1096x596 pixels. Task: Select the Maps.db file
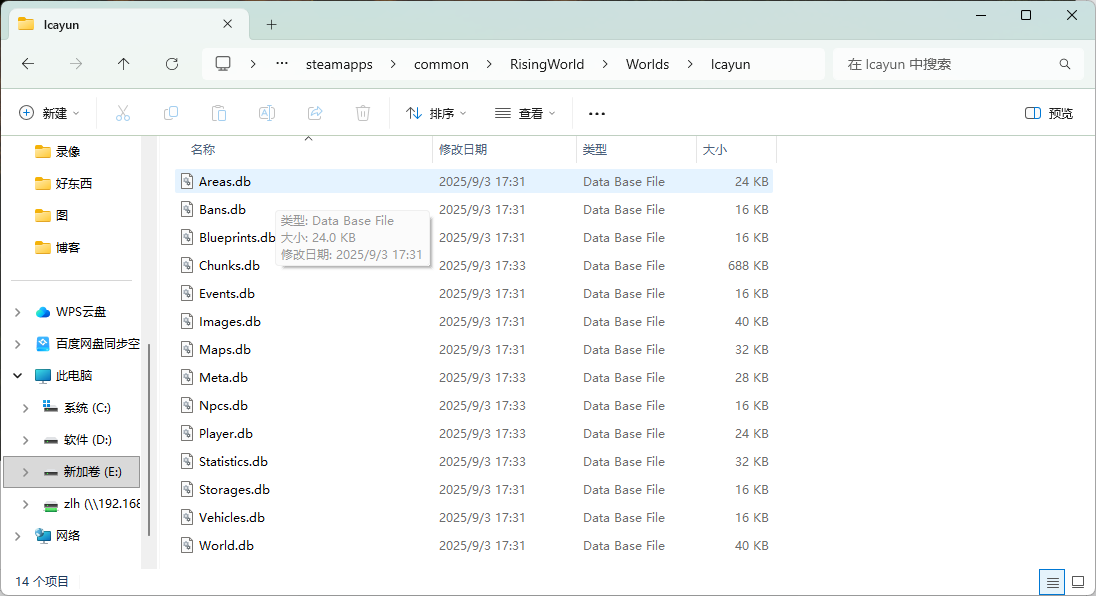tap(474, 349)
